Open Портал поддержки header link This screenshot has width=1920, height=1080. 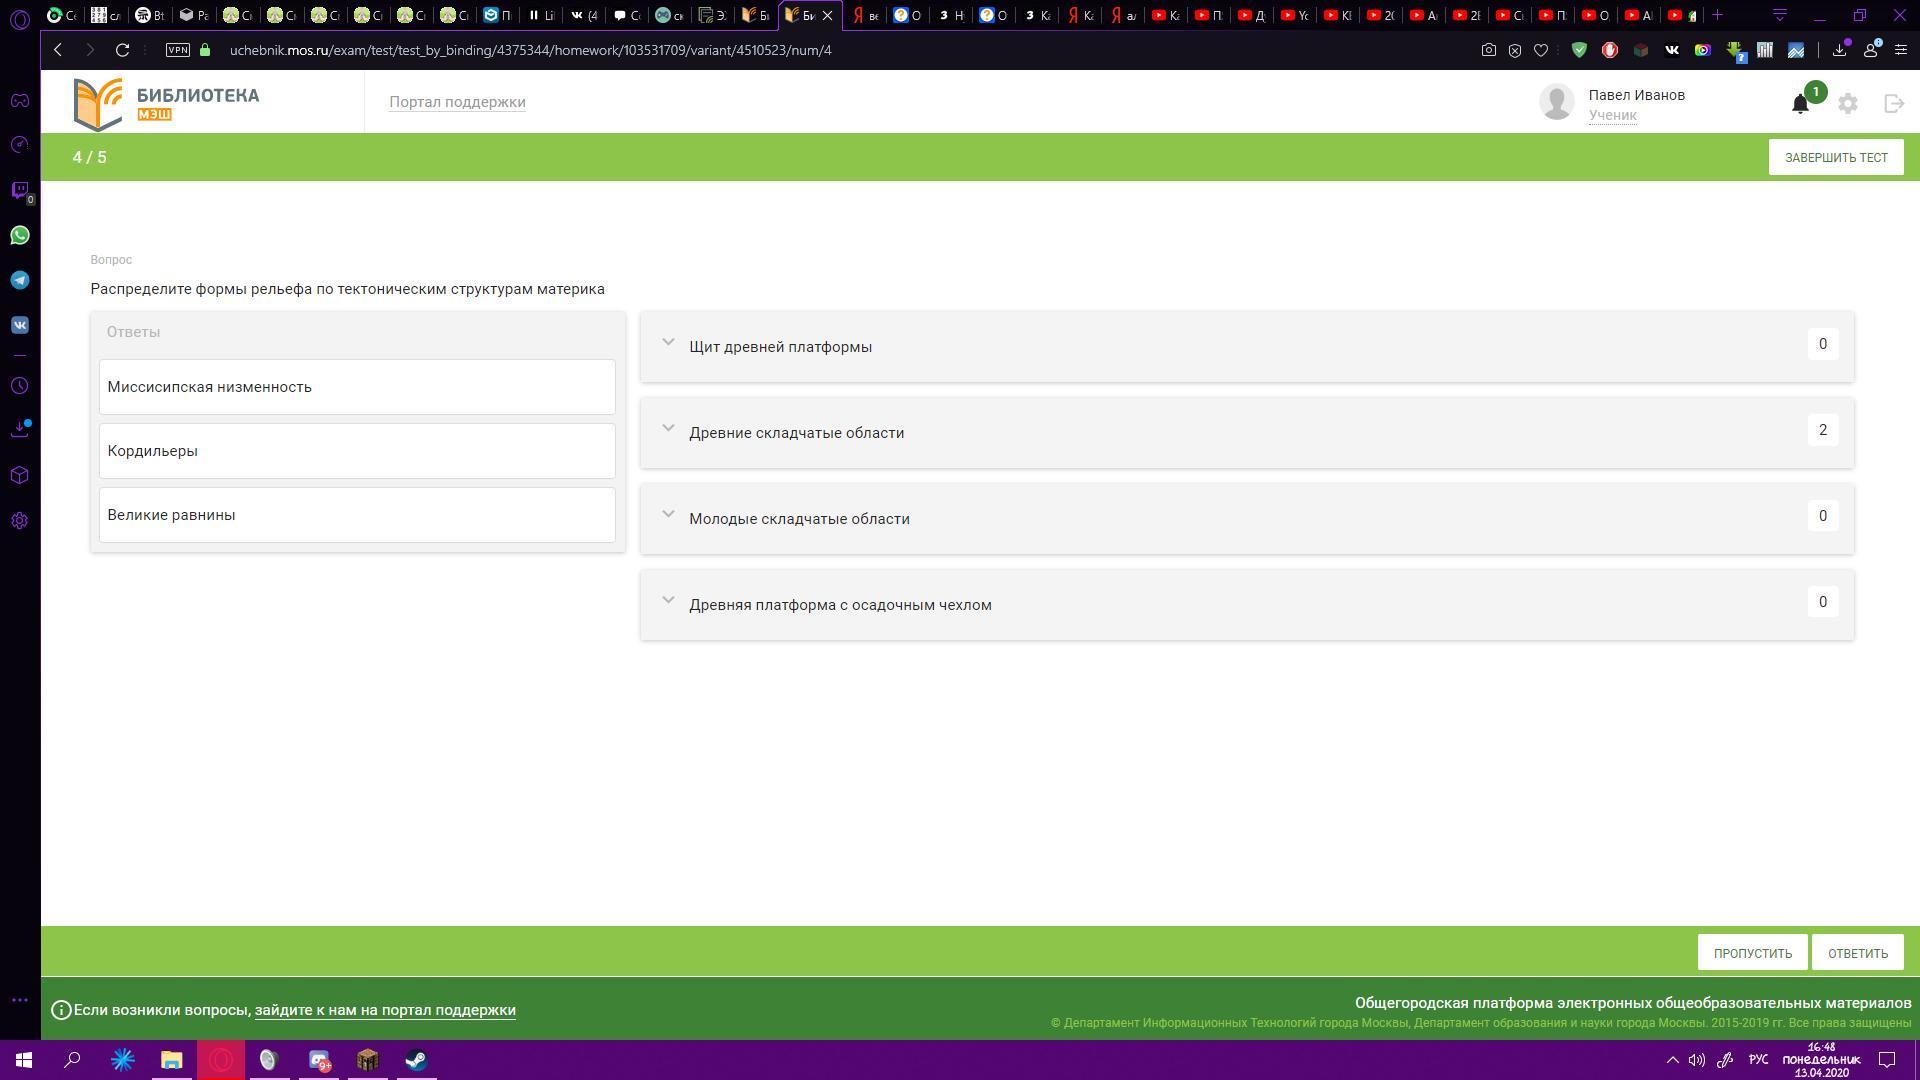[x=457, y=102]
